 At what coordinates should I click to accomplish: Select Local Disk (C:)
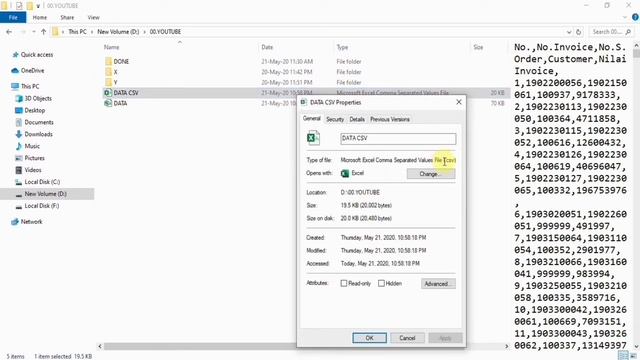[x=42, y=182]
